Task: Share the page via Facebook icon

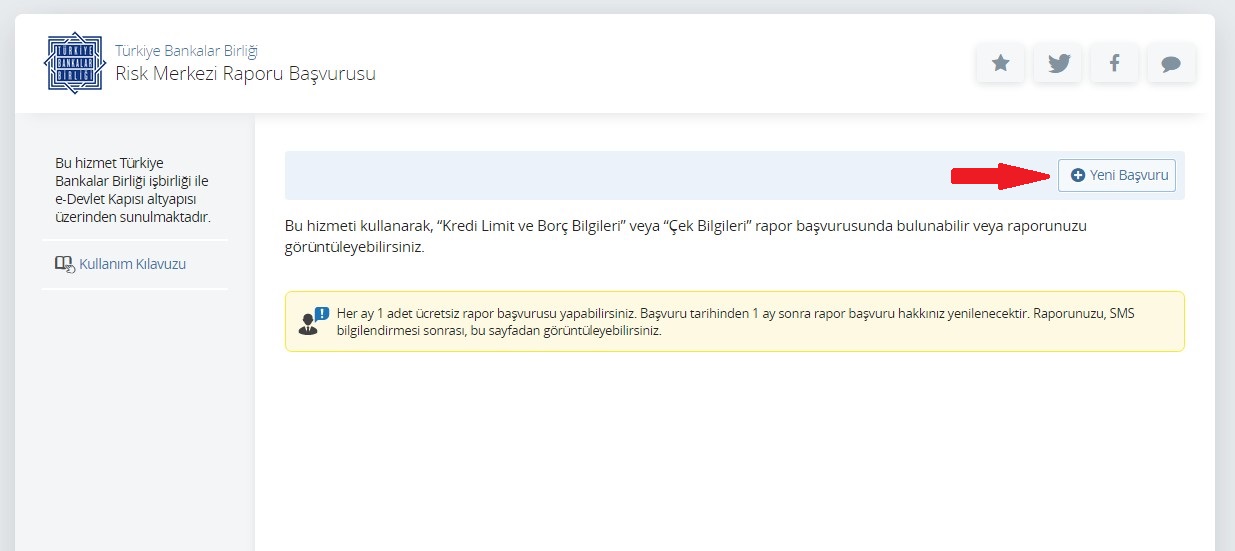Action: (1114, 64)
